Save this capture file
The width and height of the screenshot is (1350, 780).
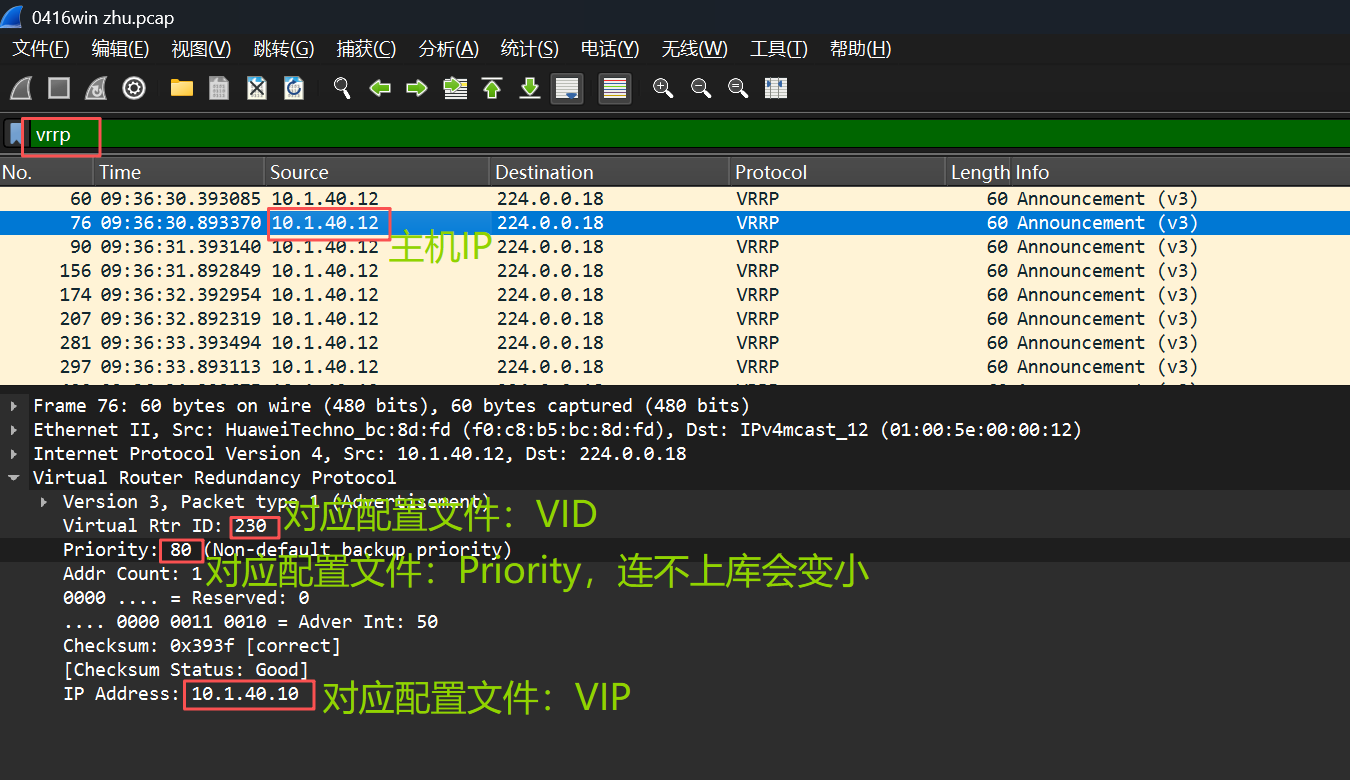point(219,88)
